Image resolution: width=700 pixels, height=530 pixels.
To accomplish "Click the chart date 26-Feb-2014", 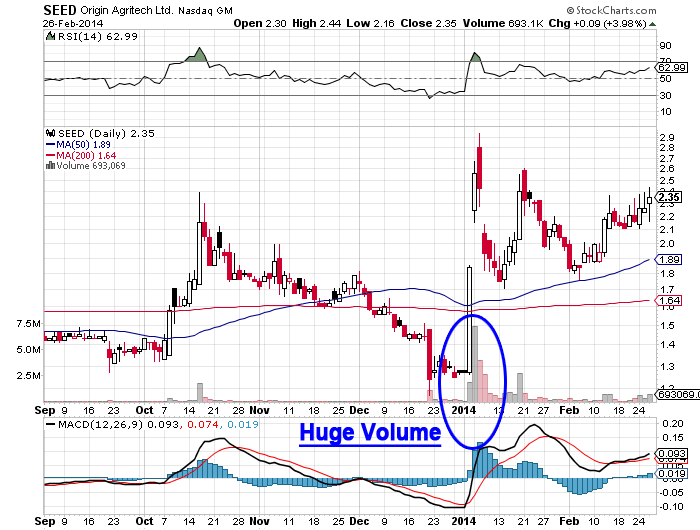I will (x=73, y=24).
